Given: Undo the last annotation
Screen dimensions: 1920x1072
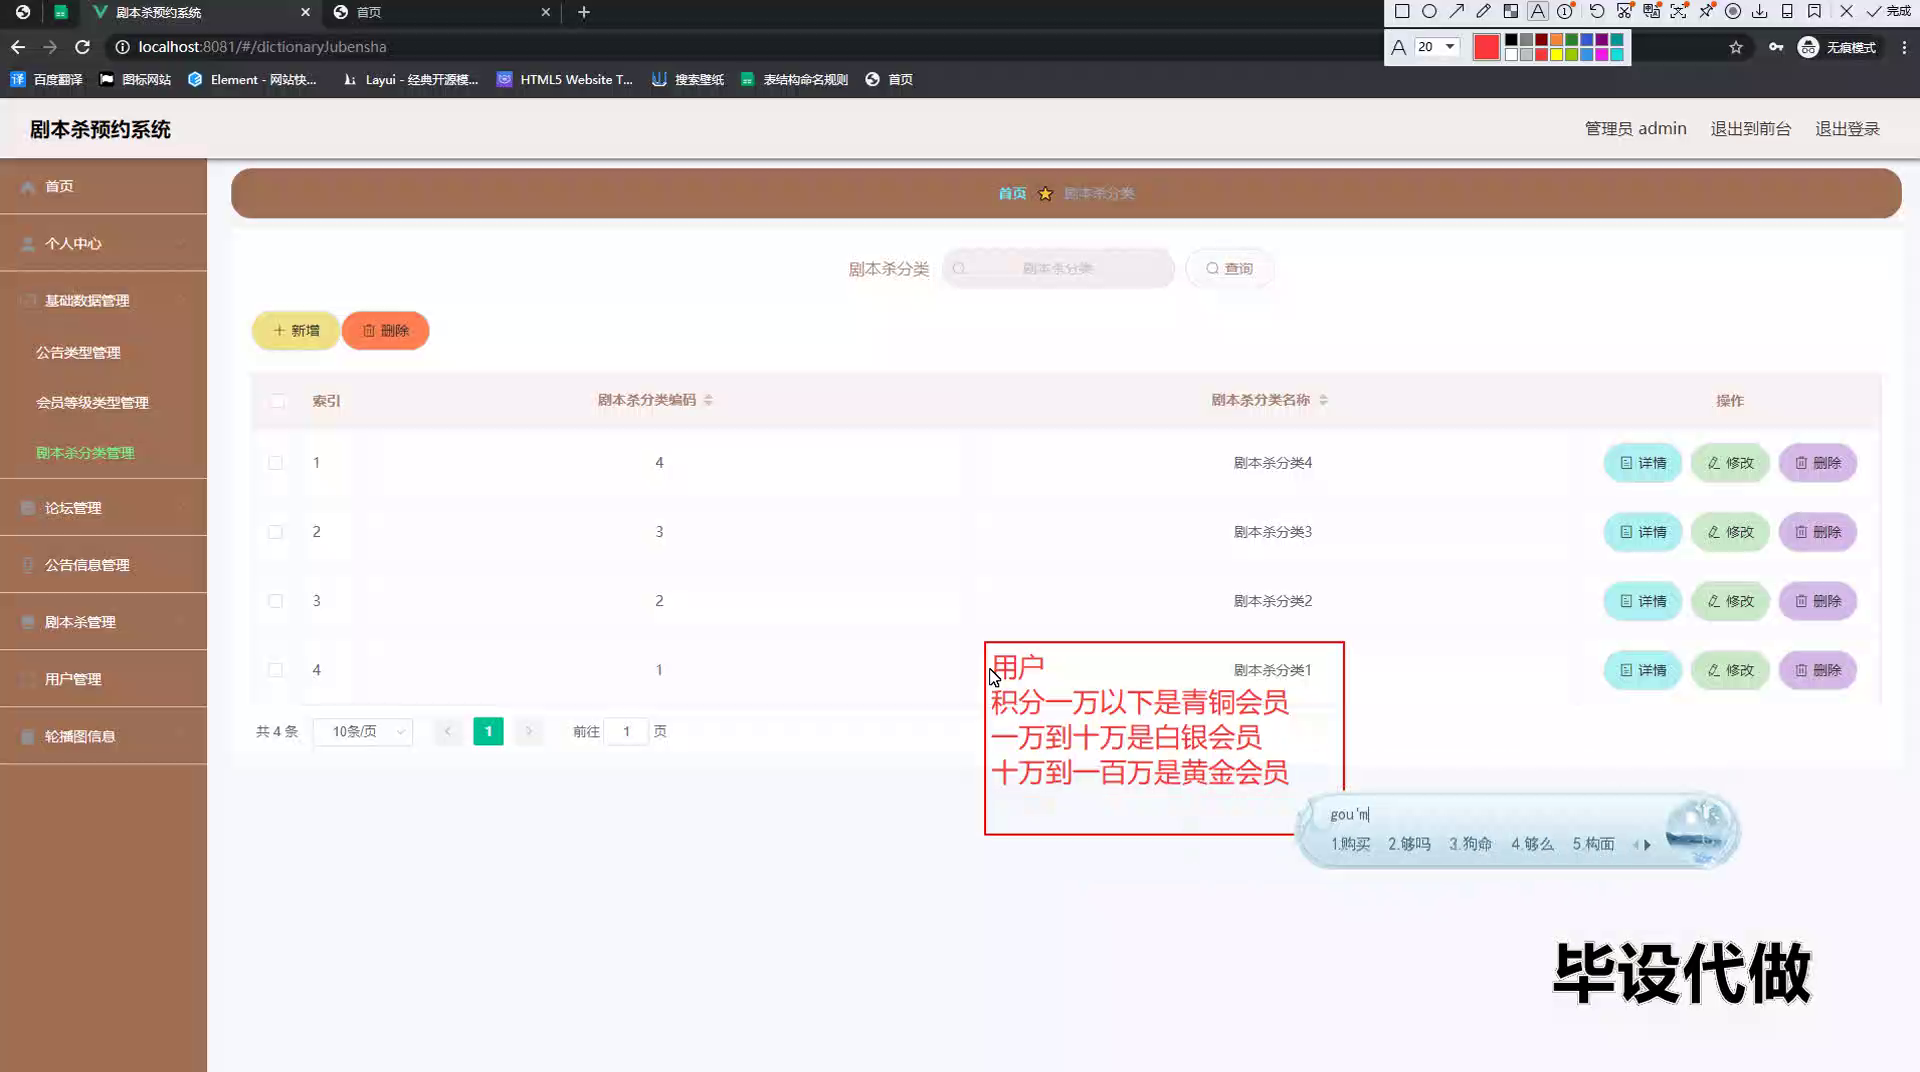Looking at the screenshot, I should click(1597, 12).
